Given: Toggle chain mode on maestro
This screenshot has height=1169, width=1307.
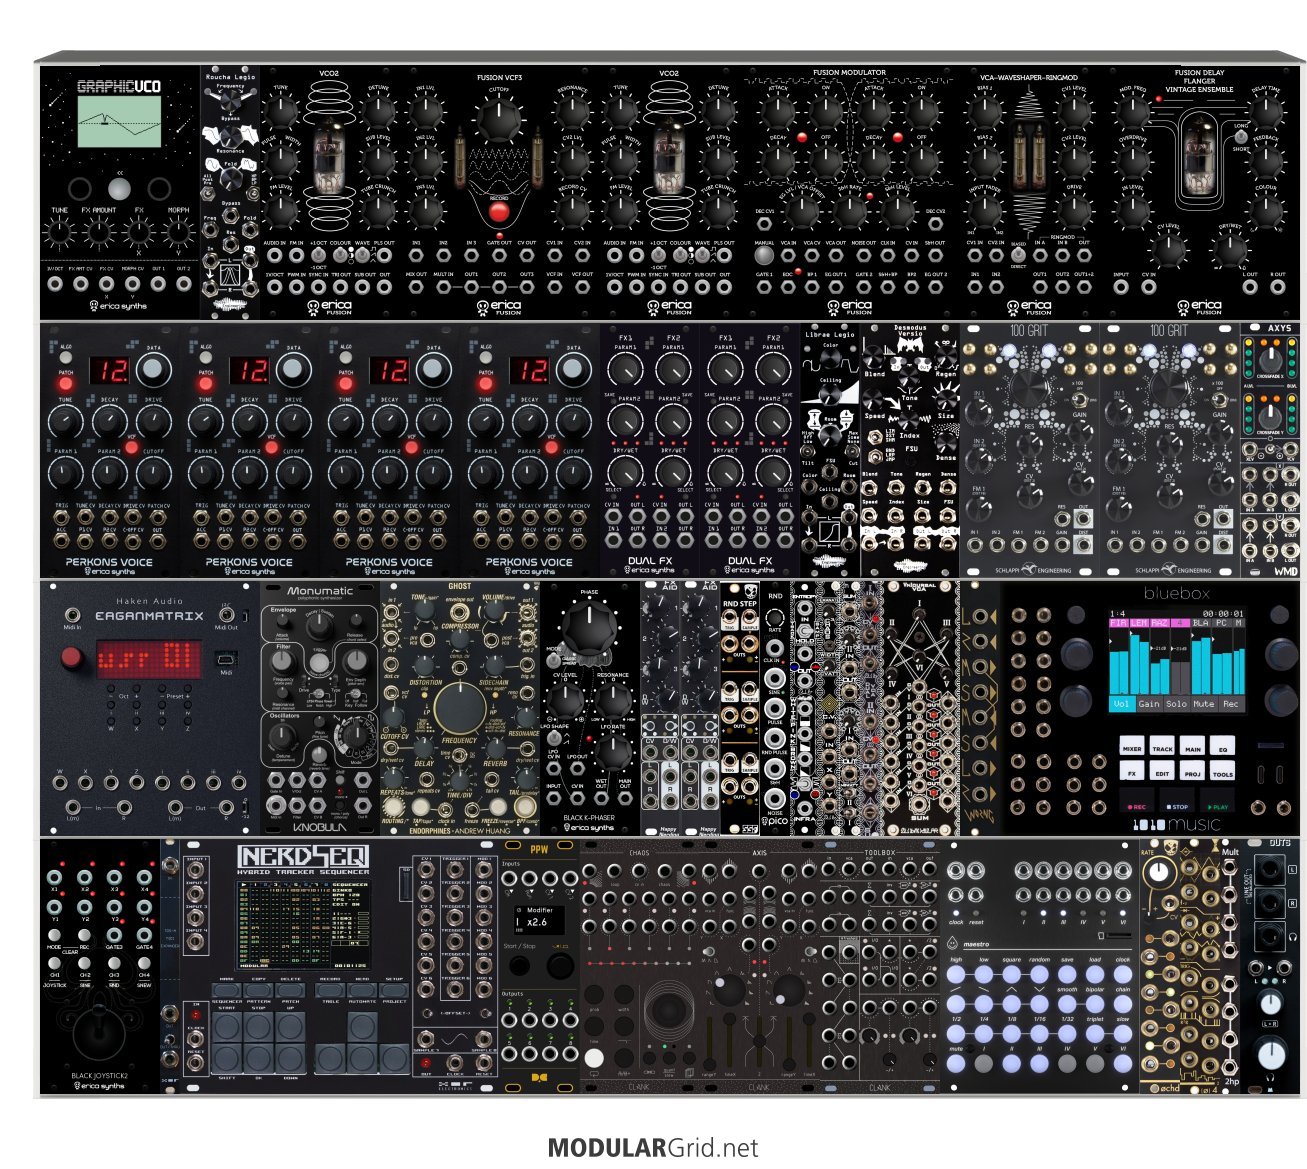Looking at the screenshot, I should coord(1123,1004).
